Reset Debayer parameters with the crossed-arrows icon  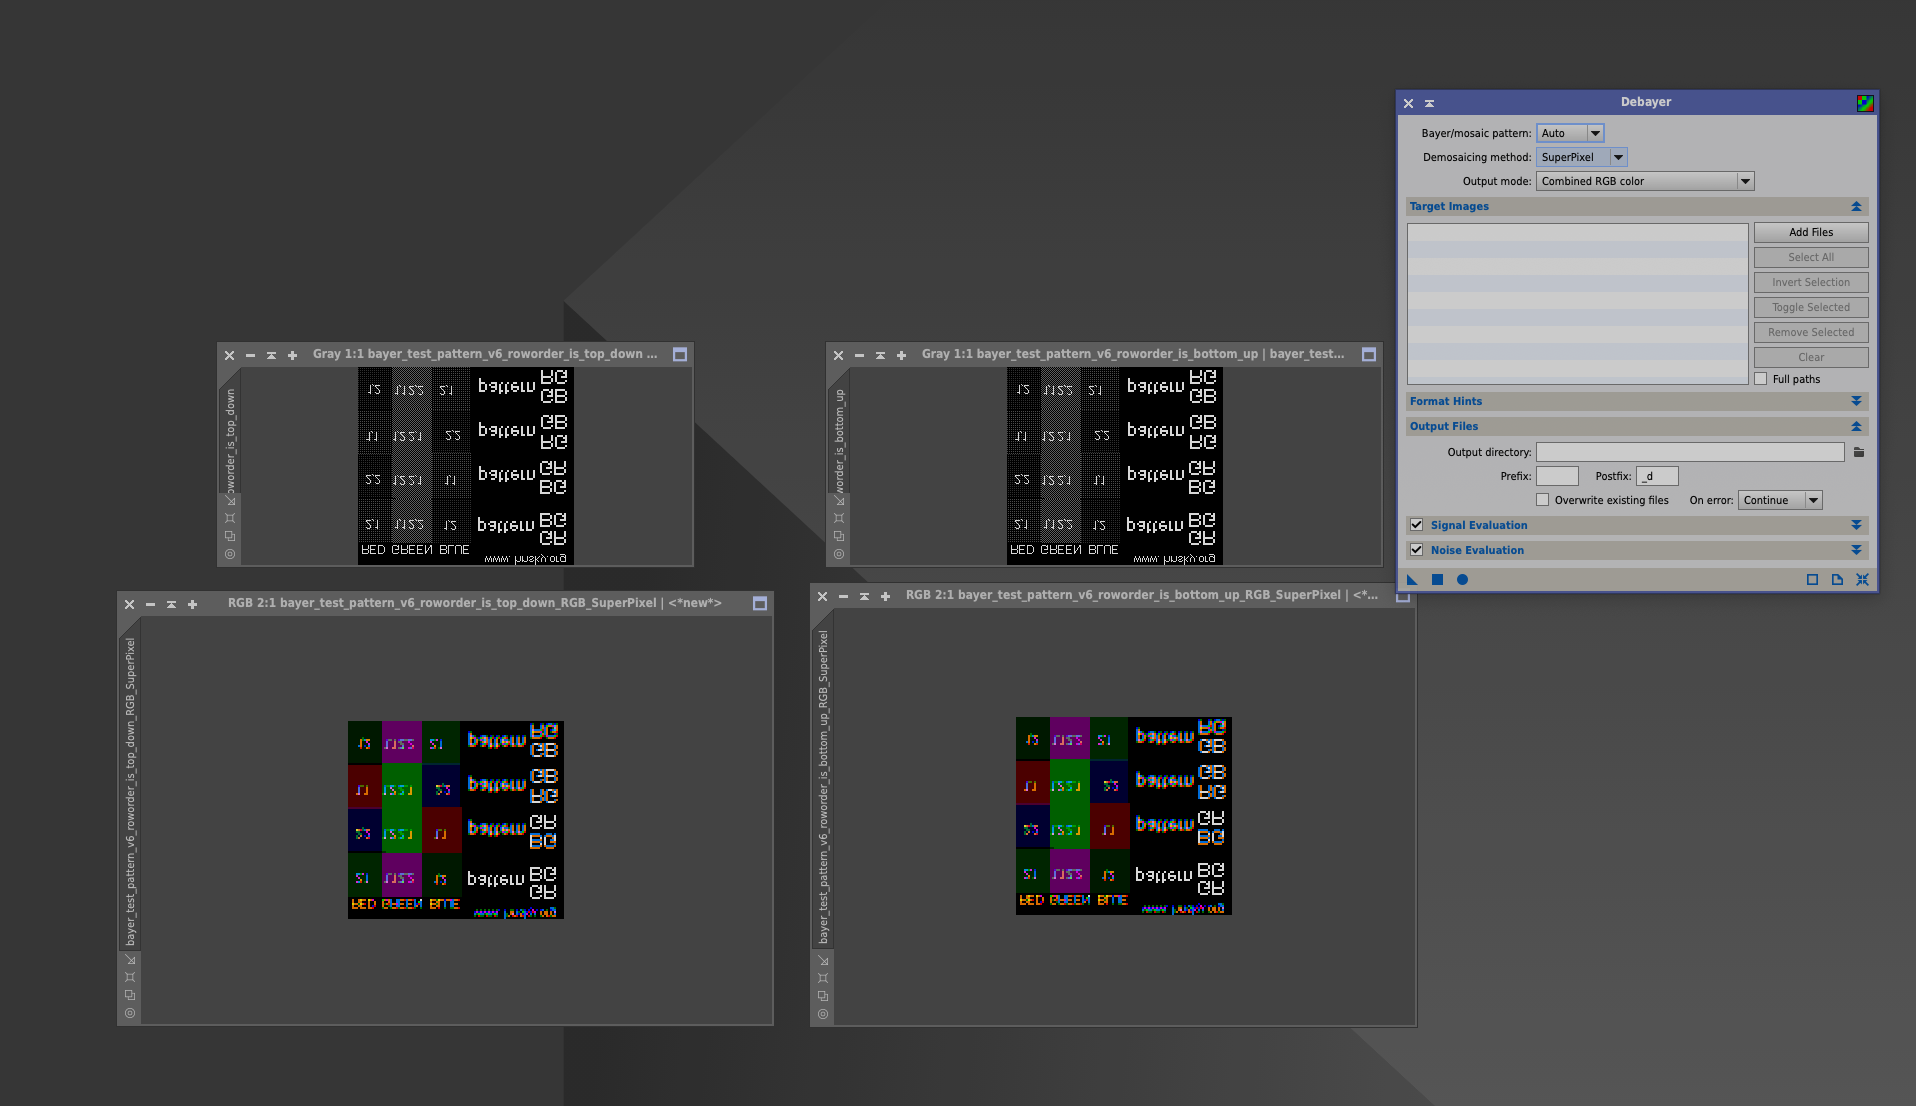(x=1862, y=579)
